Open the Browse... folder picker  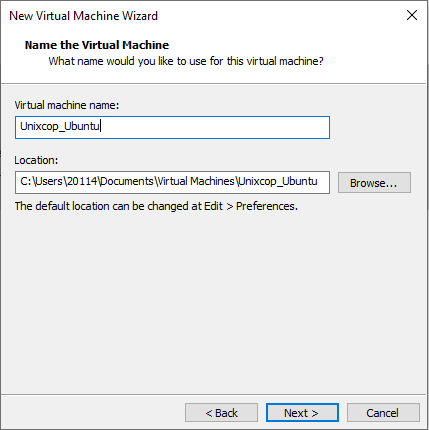pos(374,183)
